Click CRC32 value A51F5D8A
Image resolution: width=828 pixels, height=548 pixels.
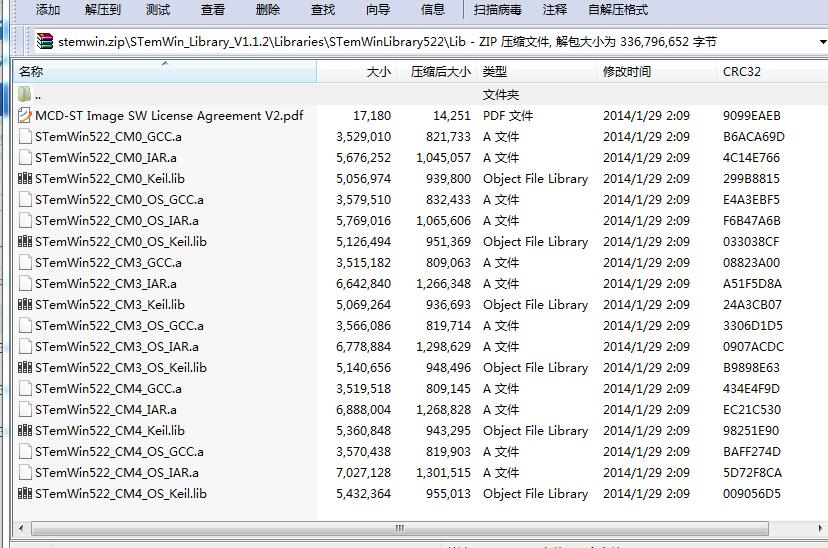pos(752,284)
